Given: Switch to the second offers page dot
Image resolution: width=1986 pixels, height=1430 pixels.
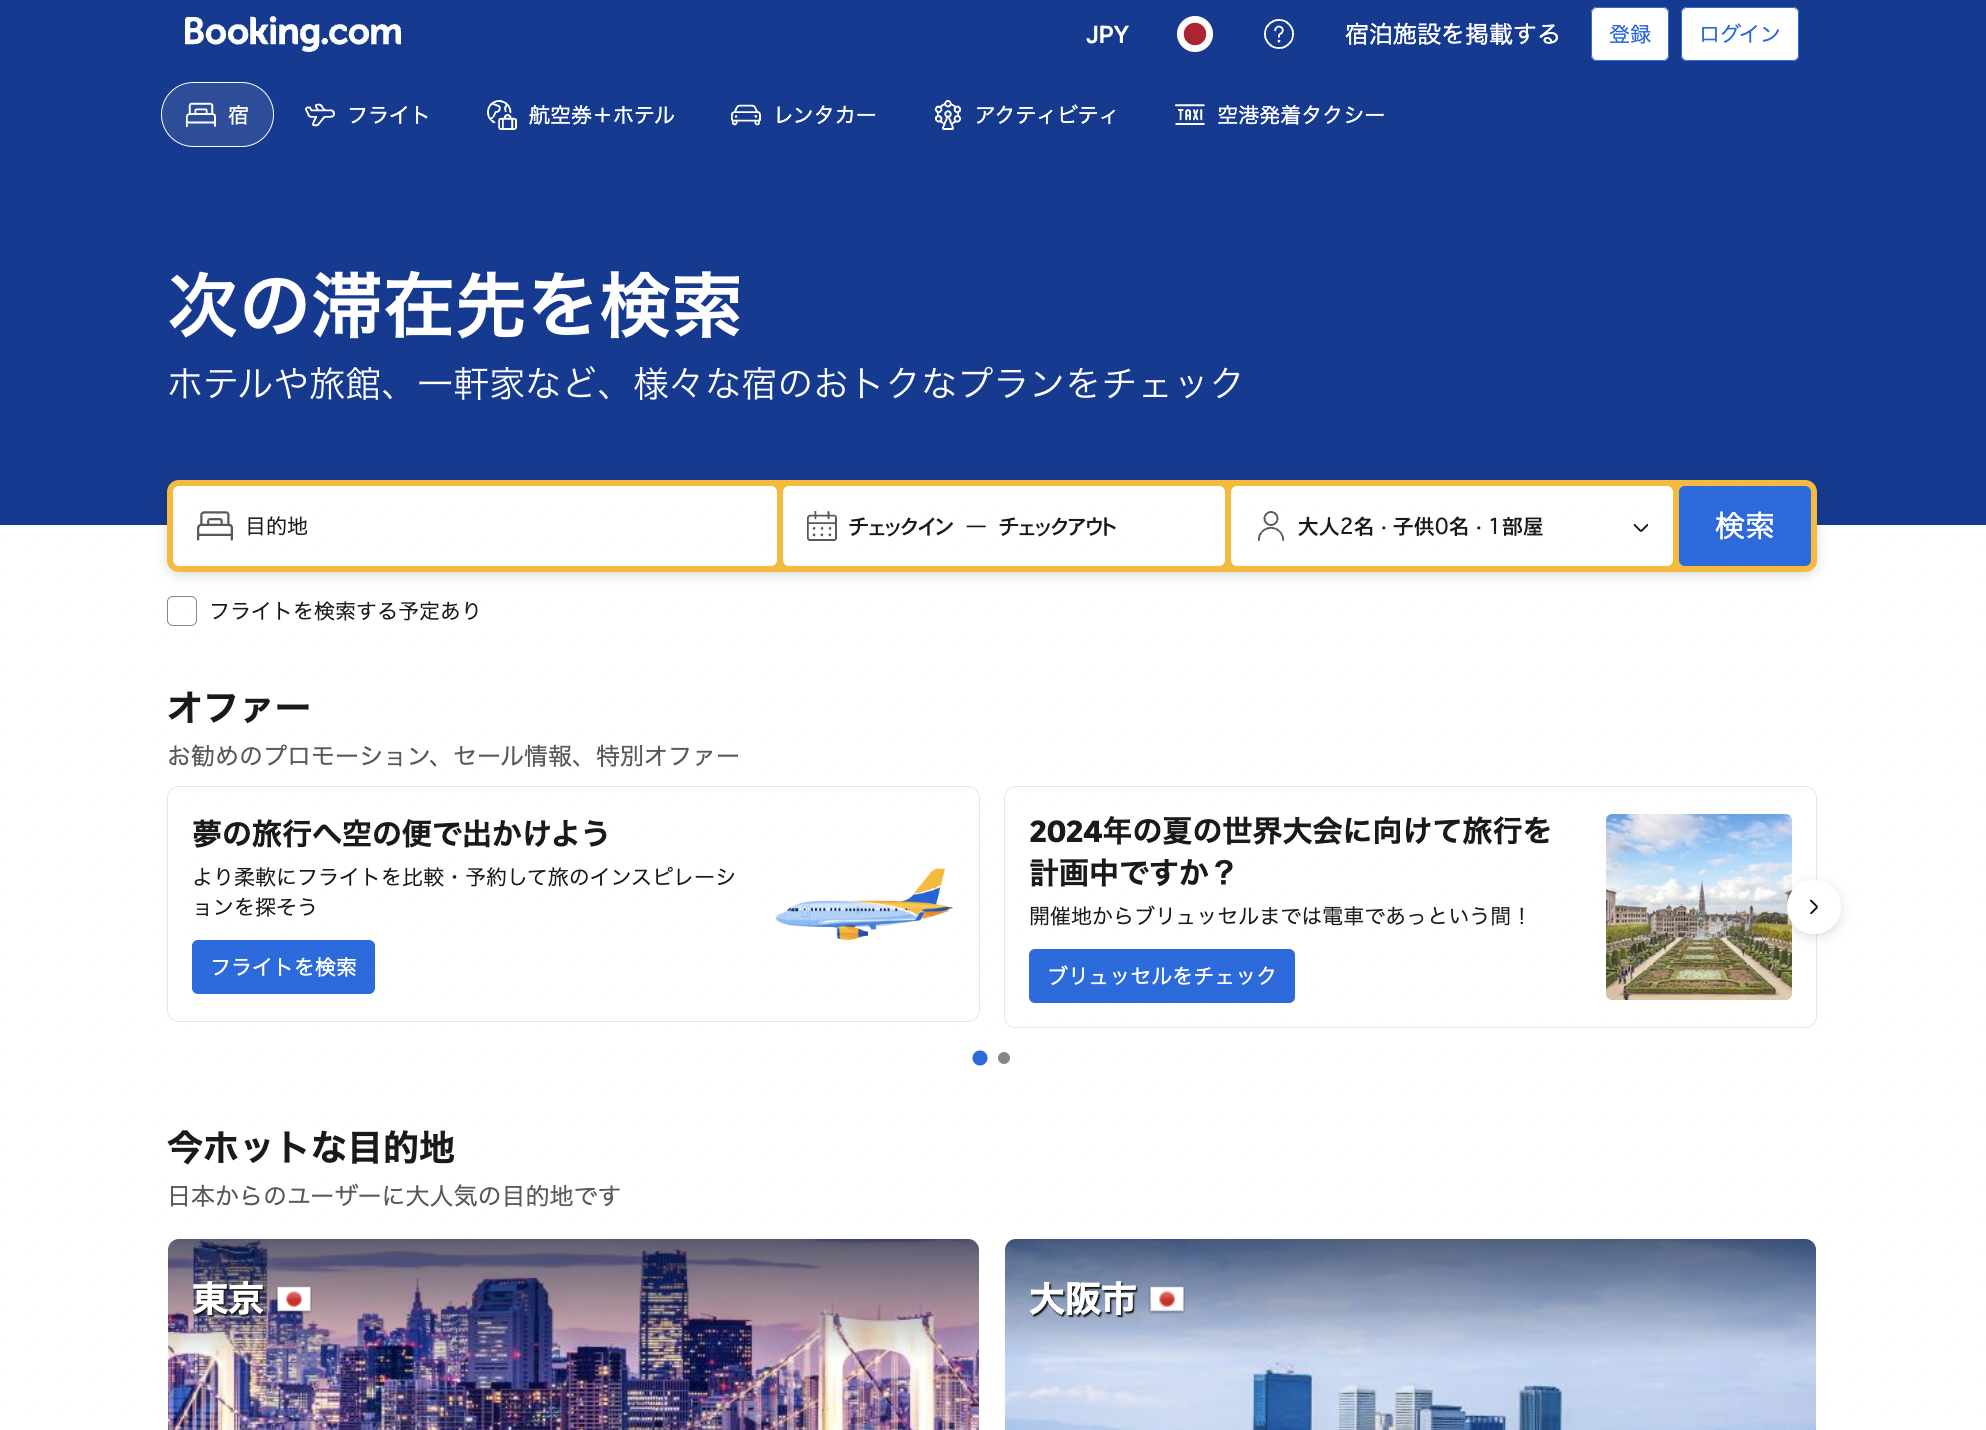Looking at the screenshot, I should pyautogui.click(x=1005, y=1058).
